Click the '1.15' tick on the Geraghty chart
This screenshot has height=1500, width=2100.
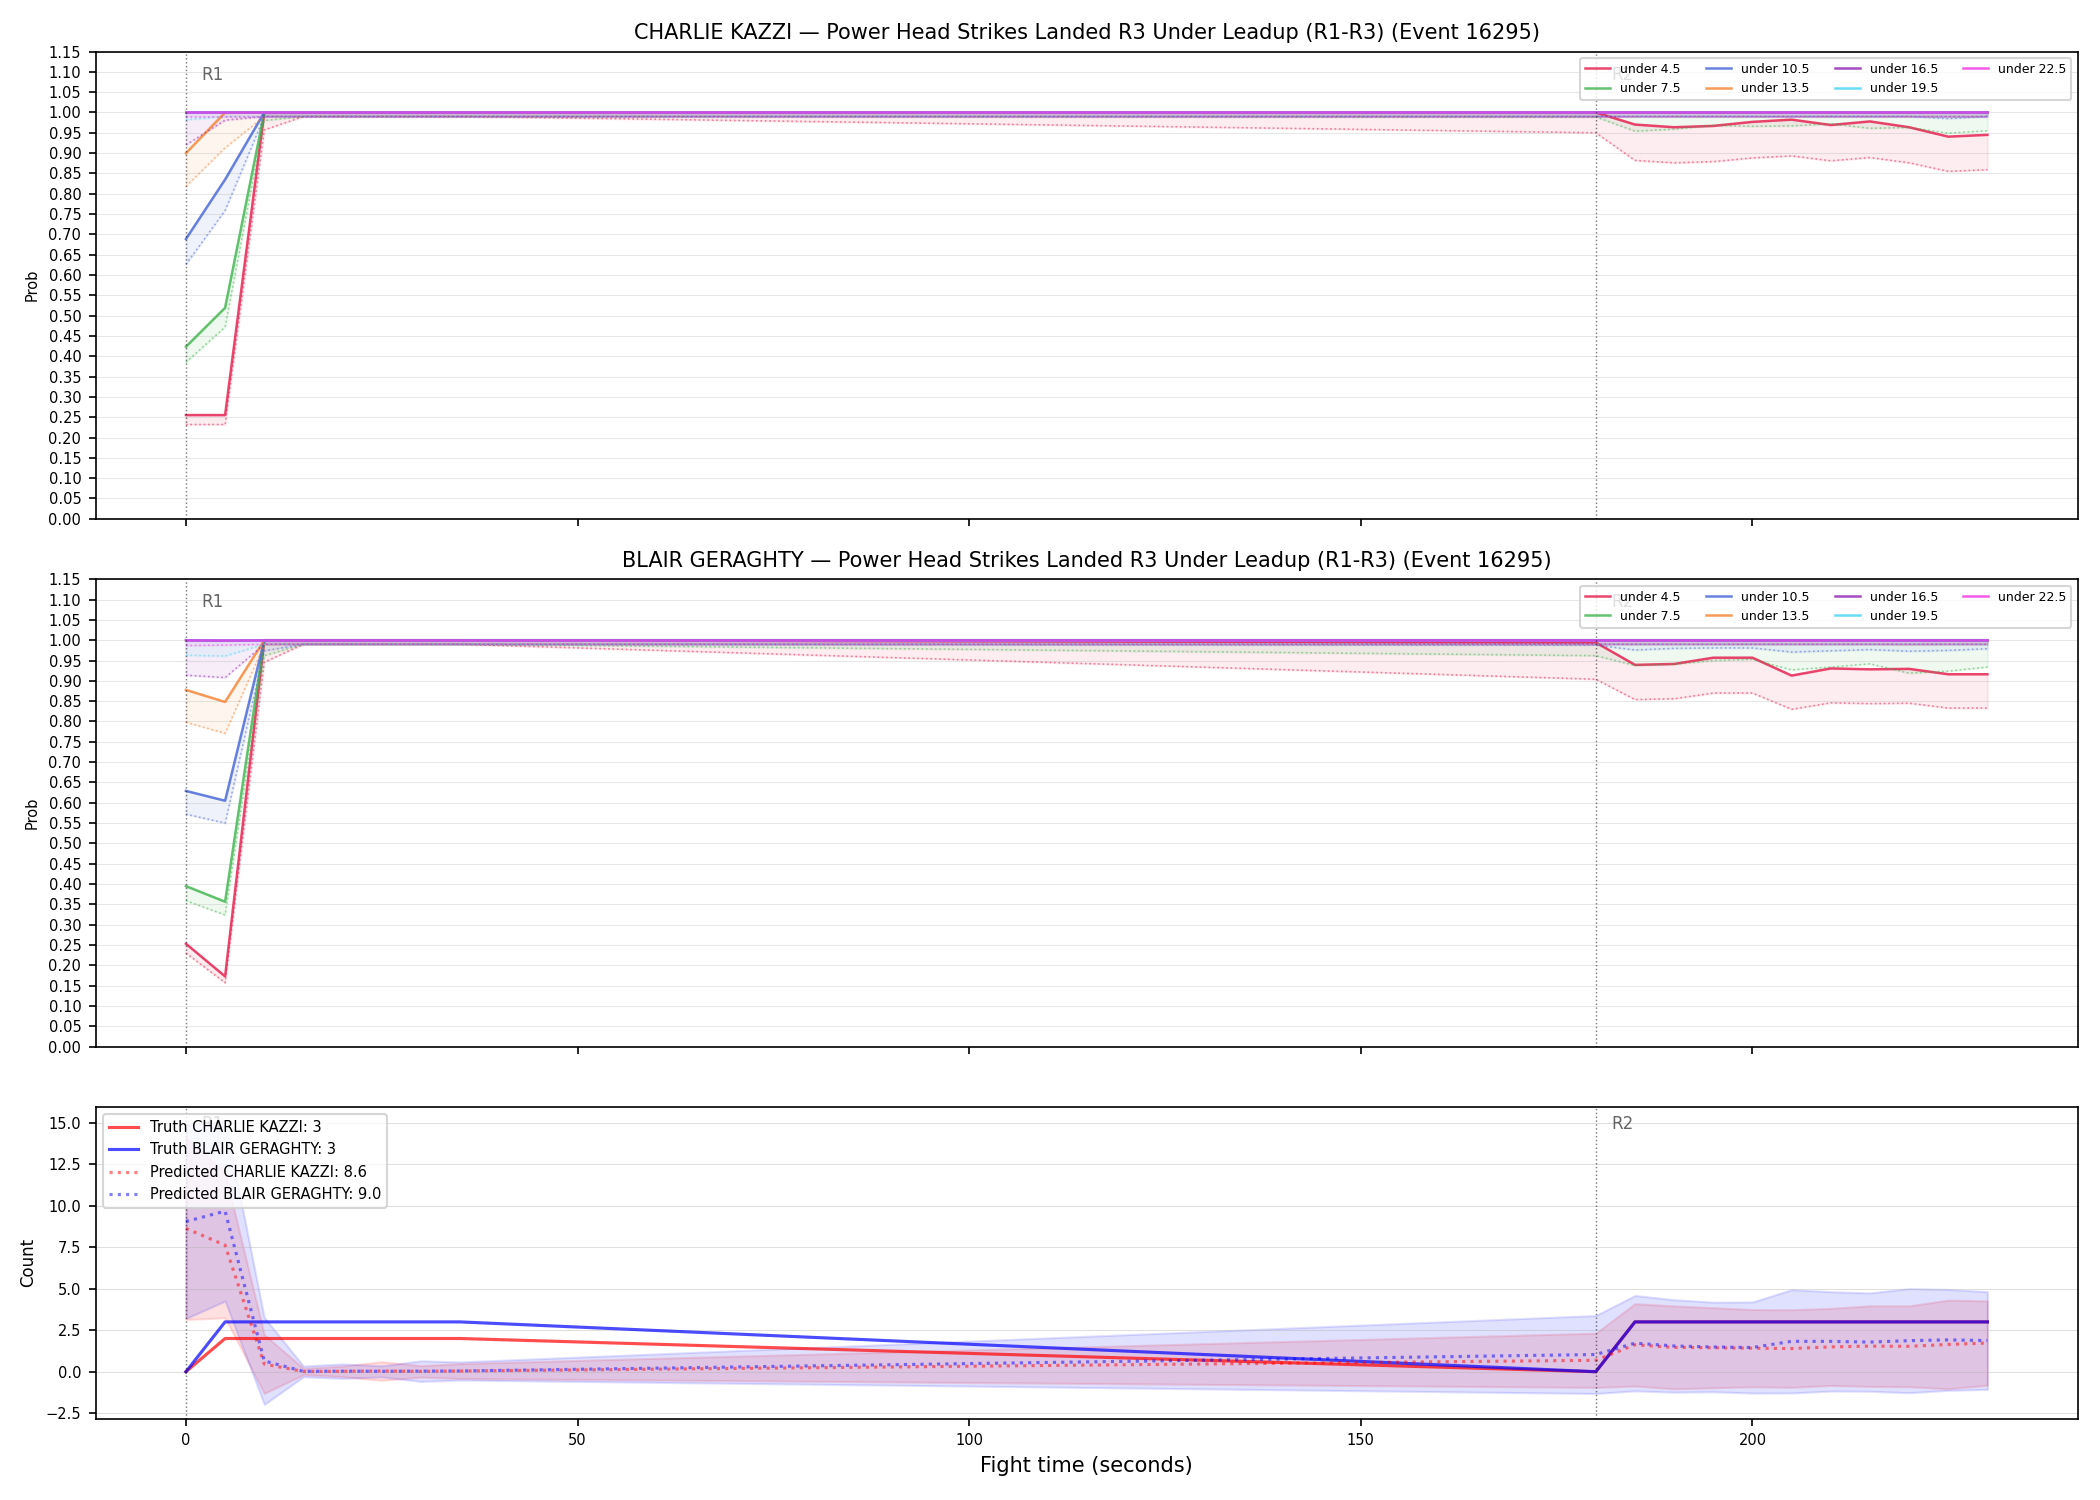coord(66,580)
